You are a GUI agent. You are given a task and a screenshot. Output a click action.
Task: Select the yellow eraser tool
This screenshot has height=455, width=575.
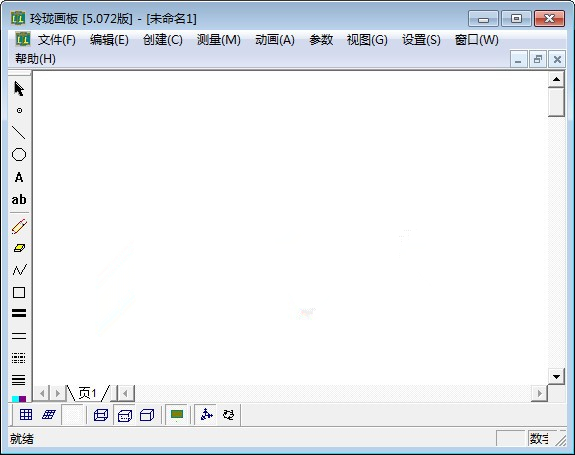(x=19, y=248)
